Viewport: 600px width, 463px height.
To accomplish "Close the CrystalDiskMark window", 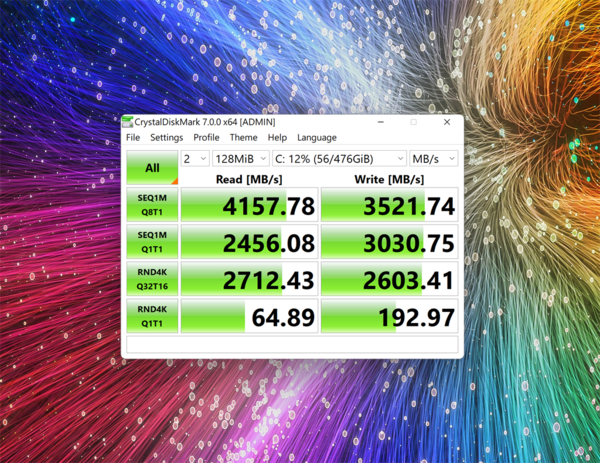I will [x=447, y=122].
